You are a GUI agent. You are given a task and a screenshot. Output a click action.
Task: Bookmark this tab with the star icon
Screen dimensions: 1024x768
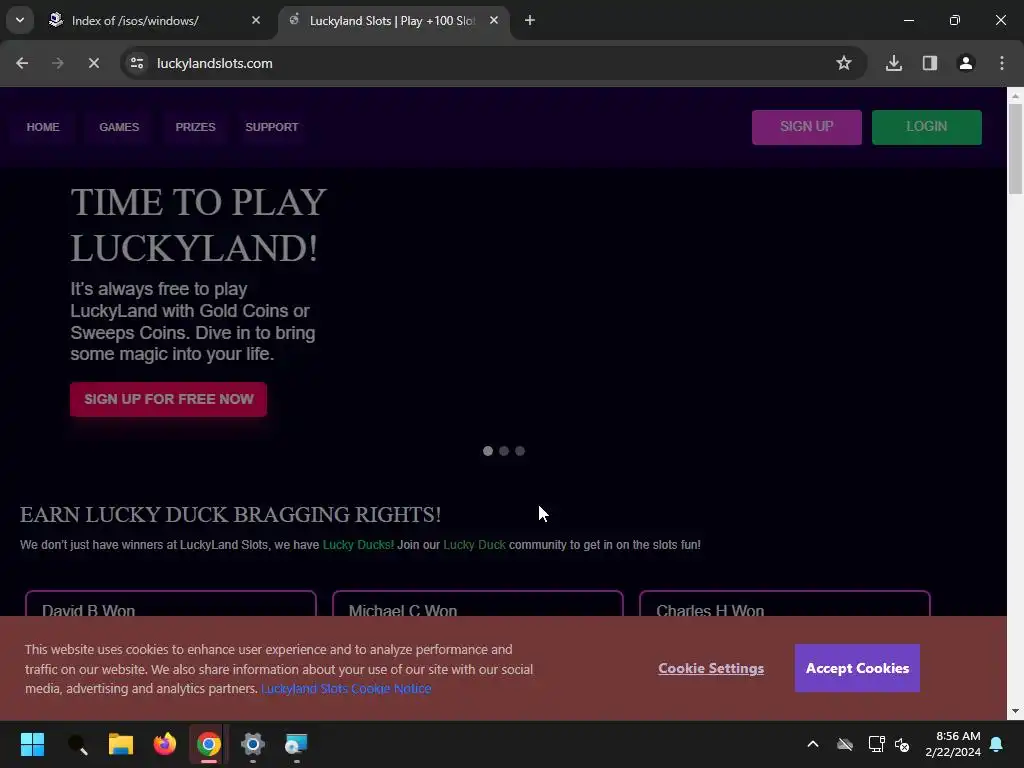[x=844, y=63]
